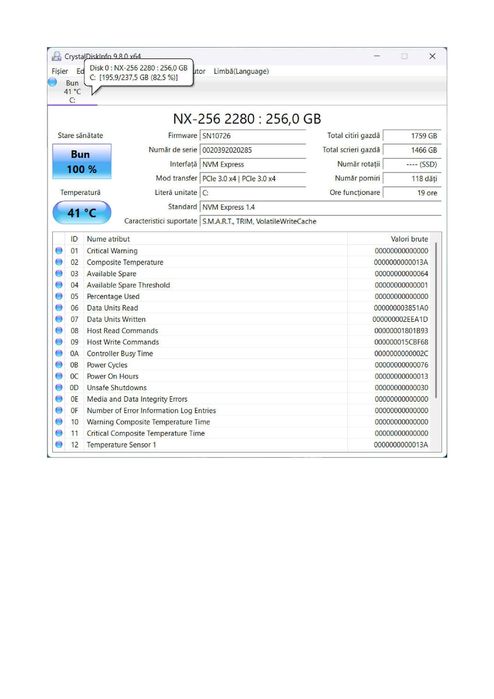494x699 pixels.
Task: Click the status icon for Percentage Used
Action: pyautogui.click(x=59, y=296)
